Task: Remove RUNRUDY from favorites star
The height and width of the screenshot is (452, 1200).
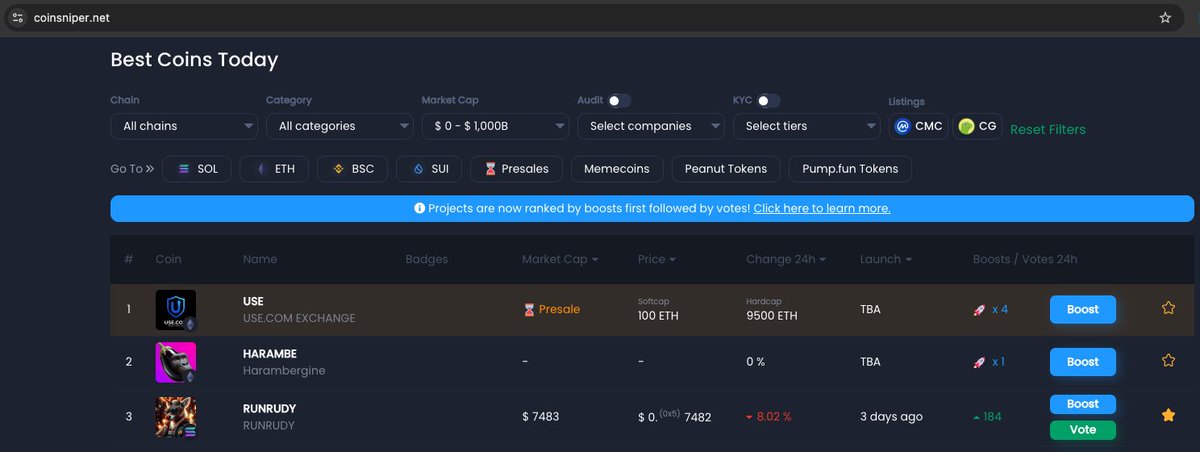Action: (x=1168, y=415)
